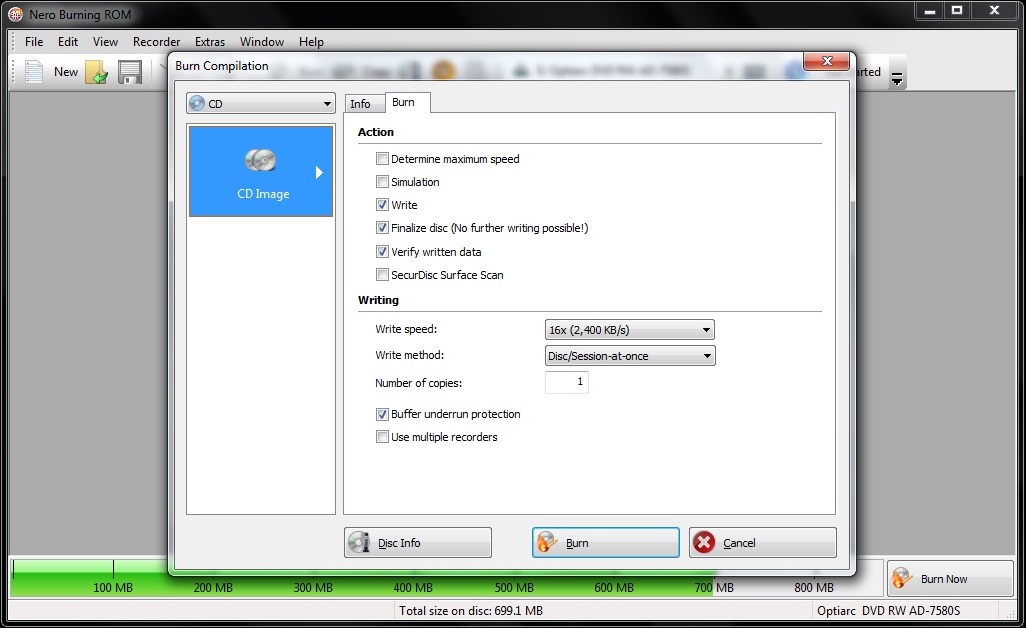Uncheck the Write option
This screenshot has height=628, width=1026.
click(382, 205)
